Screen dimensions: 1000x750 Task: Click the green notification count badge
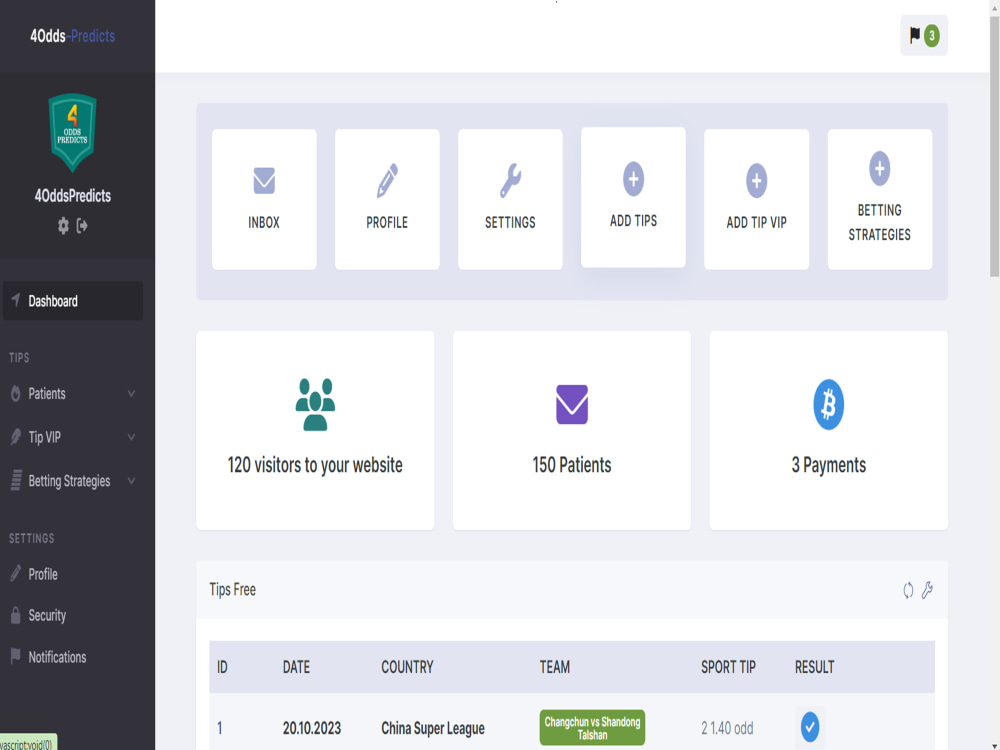point(932,36)
